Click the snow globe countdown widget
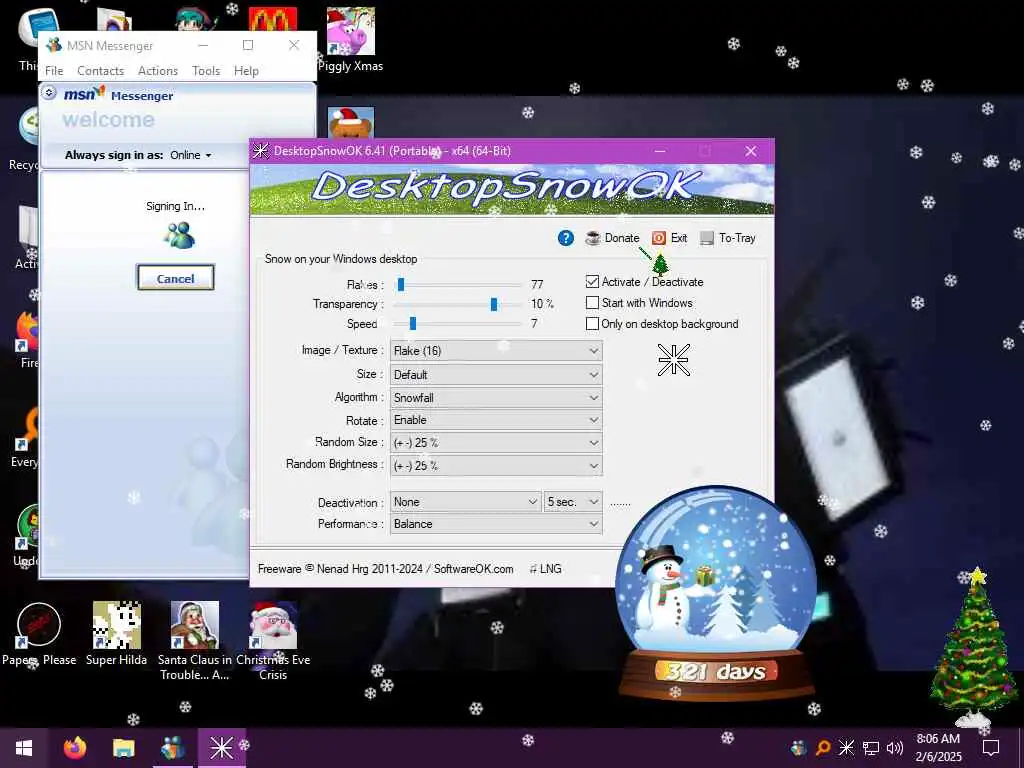1024x768 pixels. point(716,594)
